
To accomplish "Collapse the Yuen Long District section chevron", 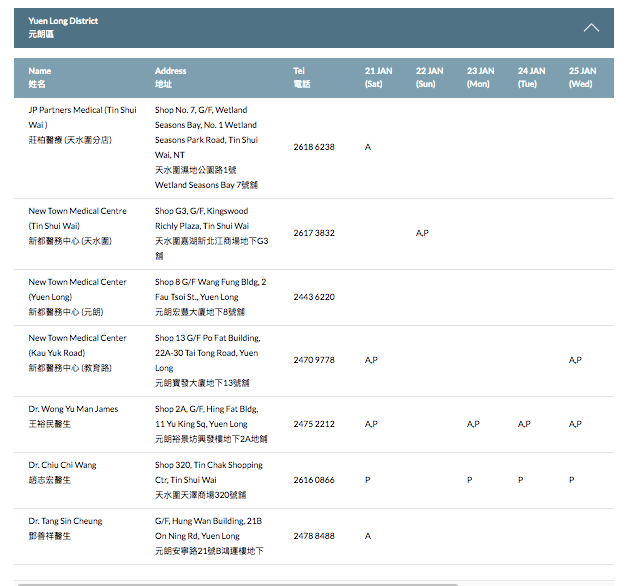I will coord(591,27).
